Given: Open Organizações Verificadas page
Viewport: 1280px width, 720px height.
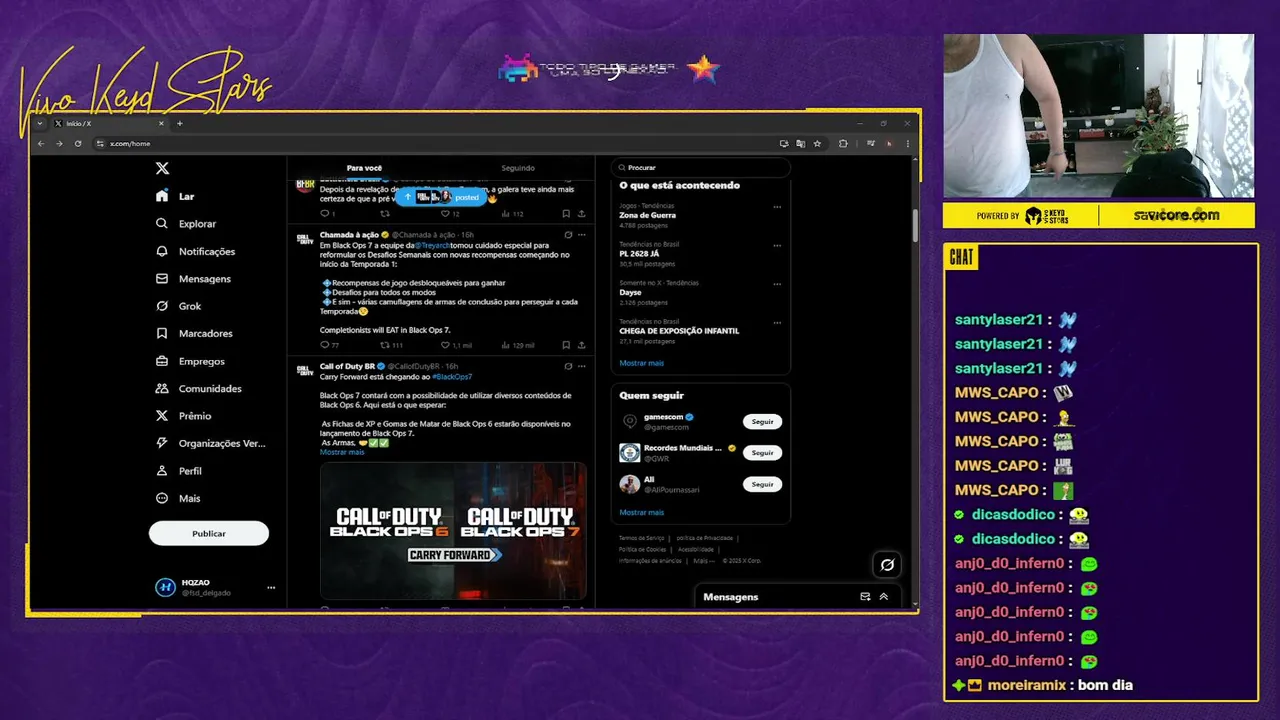Looking at the screenshot, I should [x=210, y=443].
